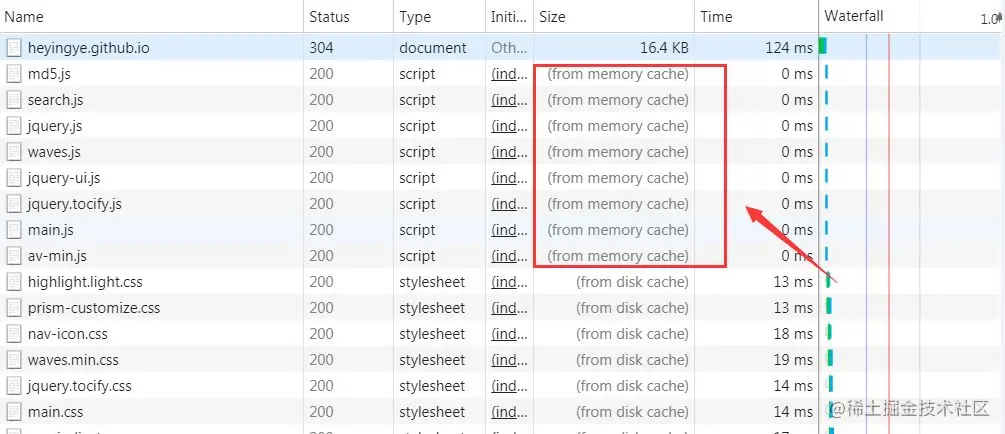The height and width of the screenshot is (434, 1005).
Task: Click the file icon beside waves.min.css
Action: pos(13,360)
